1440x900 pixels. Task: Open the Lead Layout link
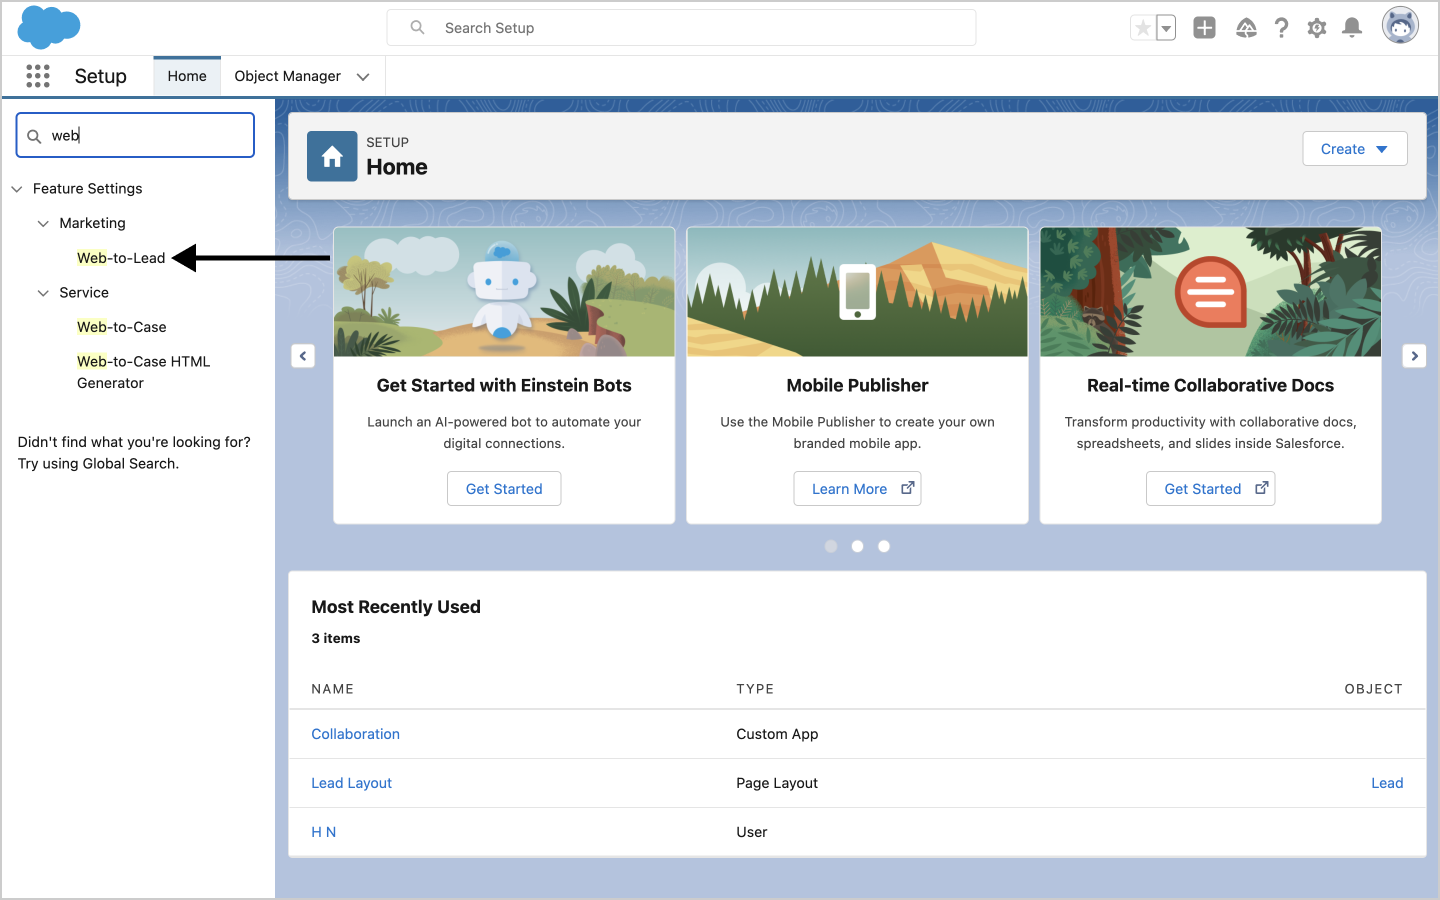pos(351,783)
